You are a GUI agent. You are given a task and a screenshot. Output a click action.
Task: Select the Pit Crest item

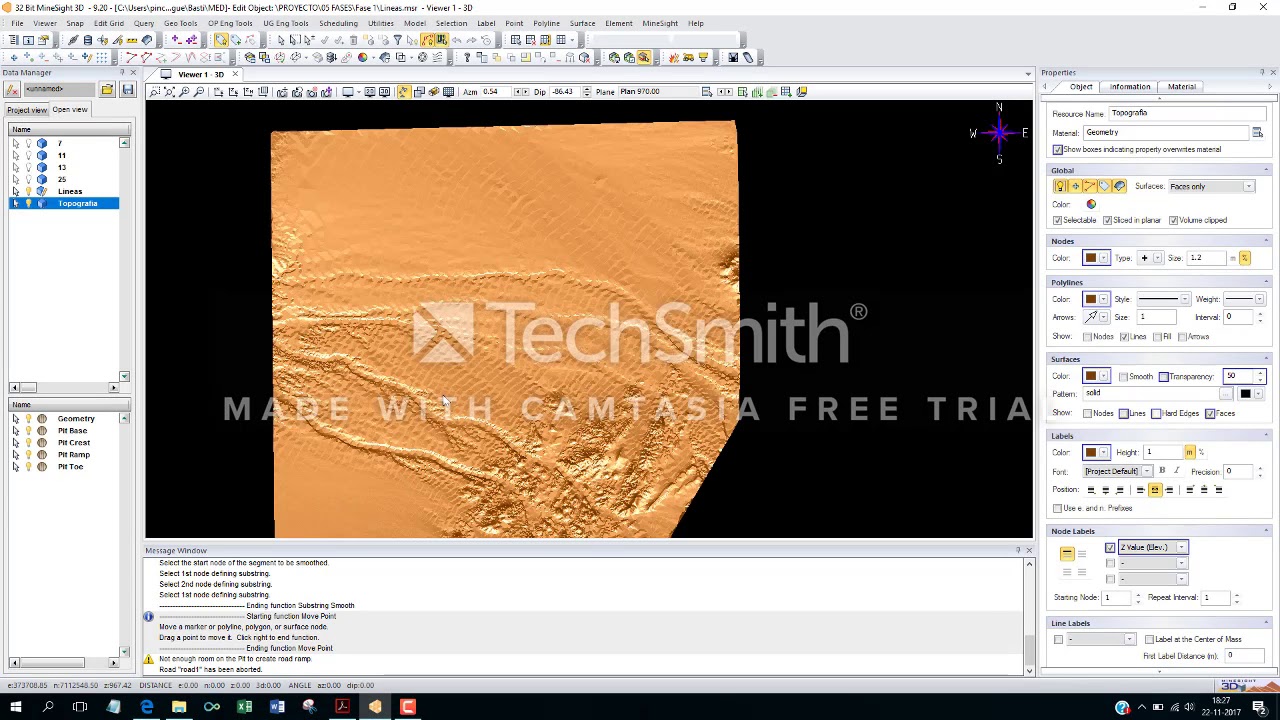point(74,443)
